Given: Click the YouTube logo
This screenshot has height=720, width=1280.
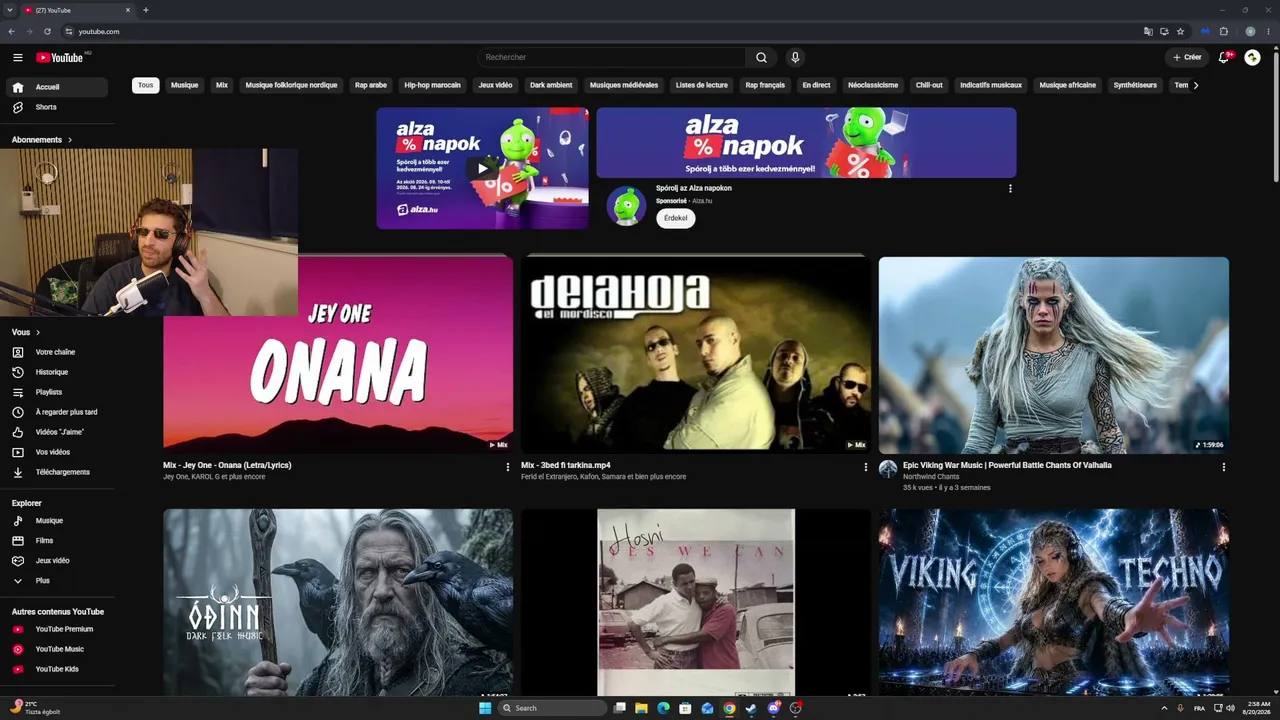Looking at the screenshot, I should [60, 58].
